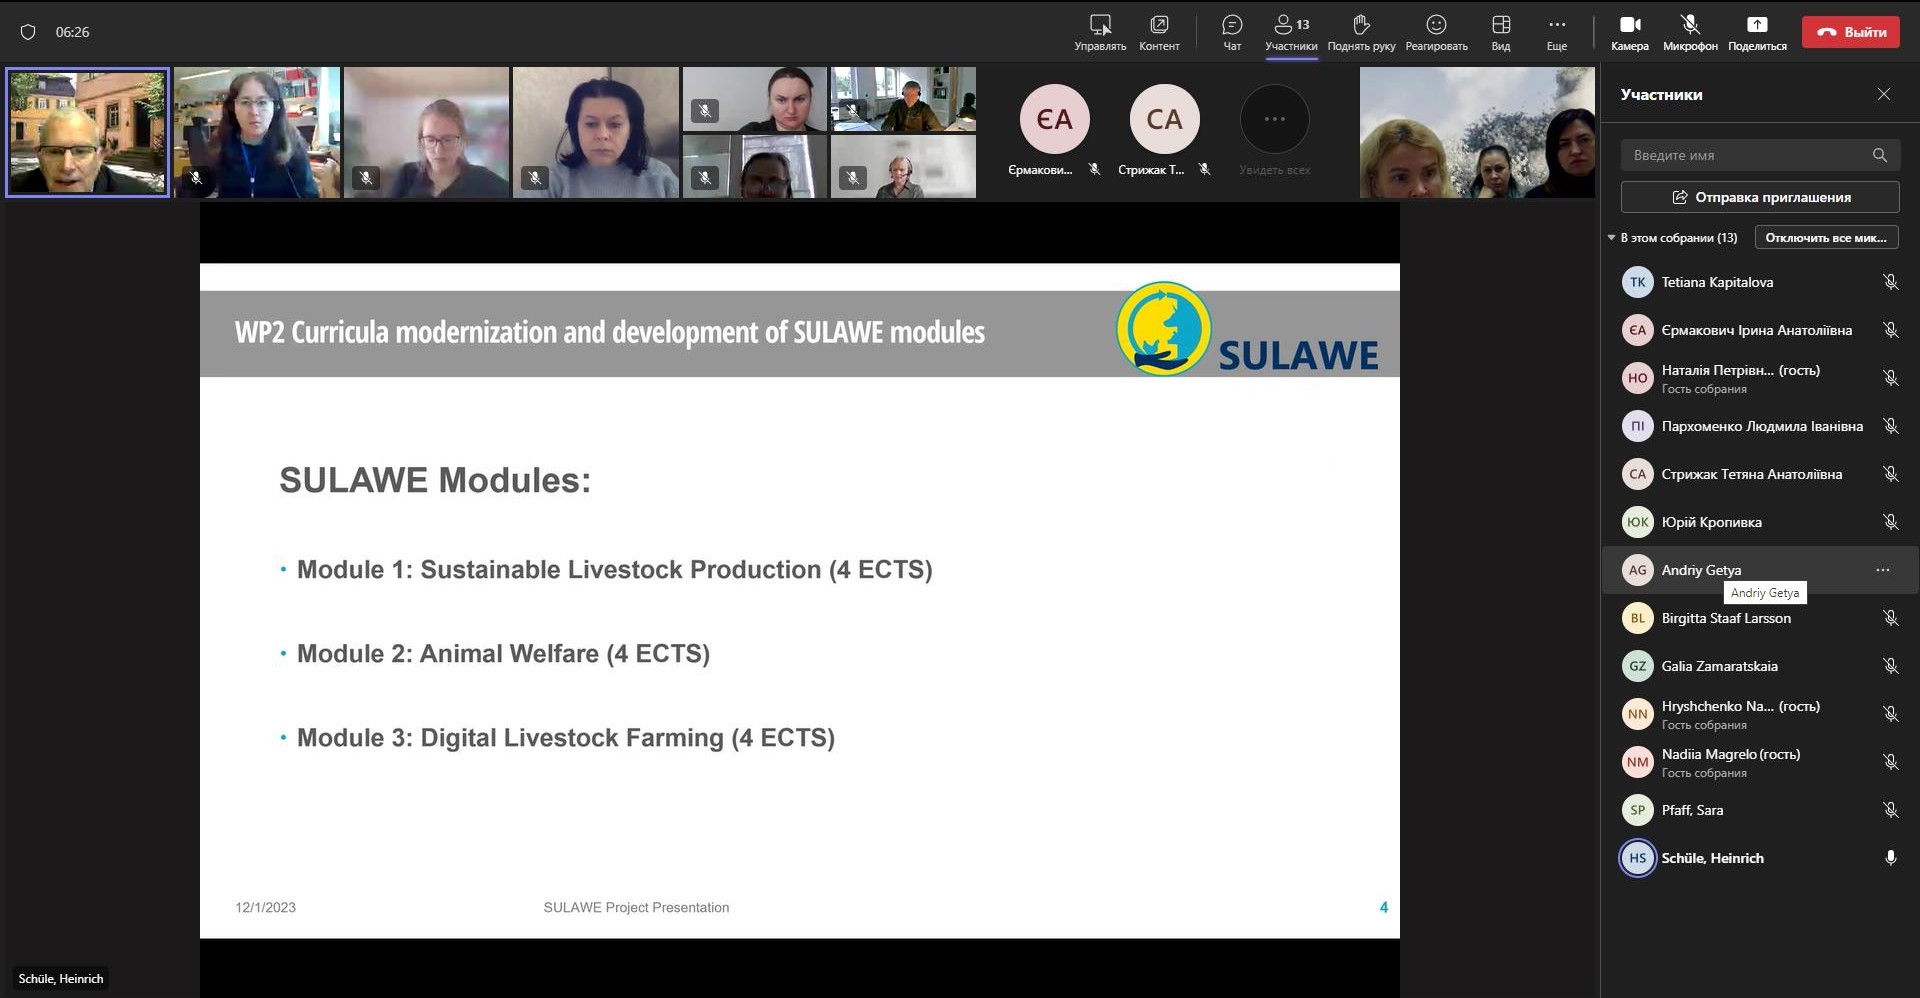Click mic icon for Наталія Петрівн...

[1890, 378]
